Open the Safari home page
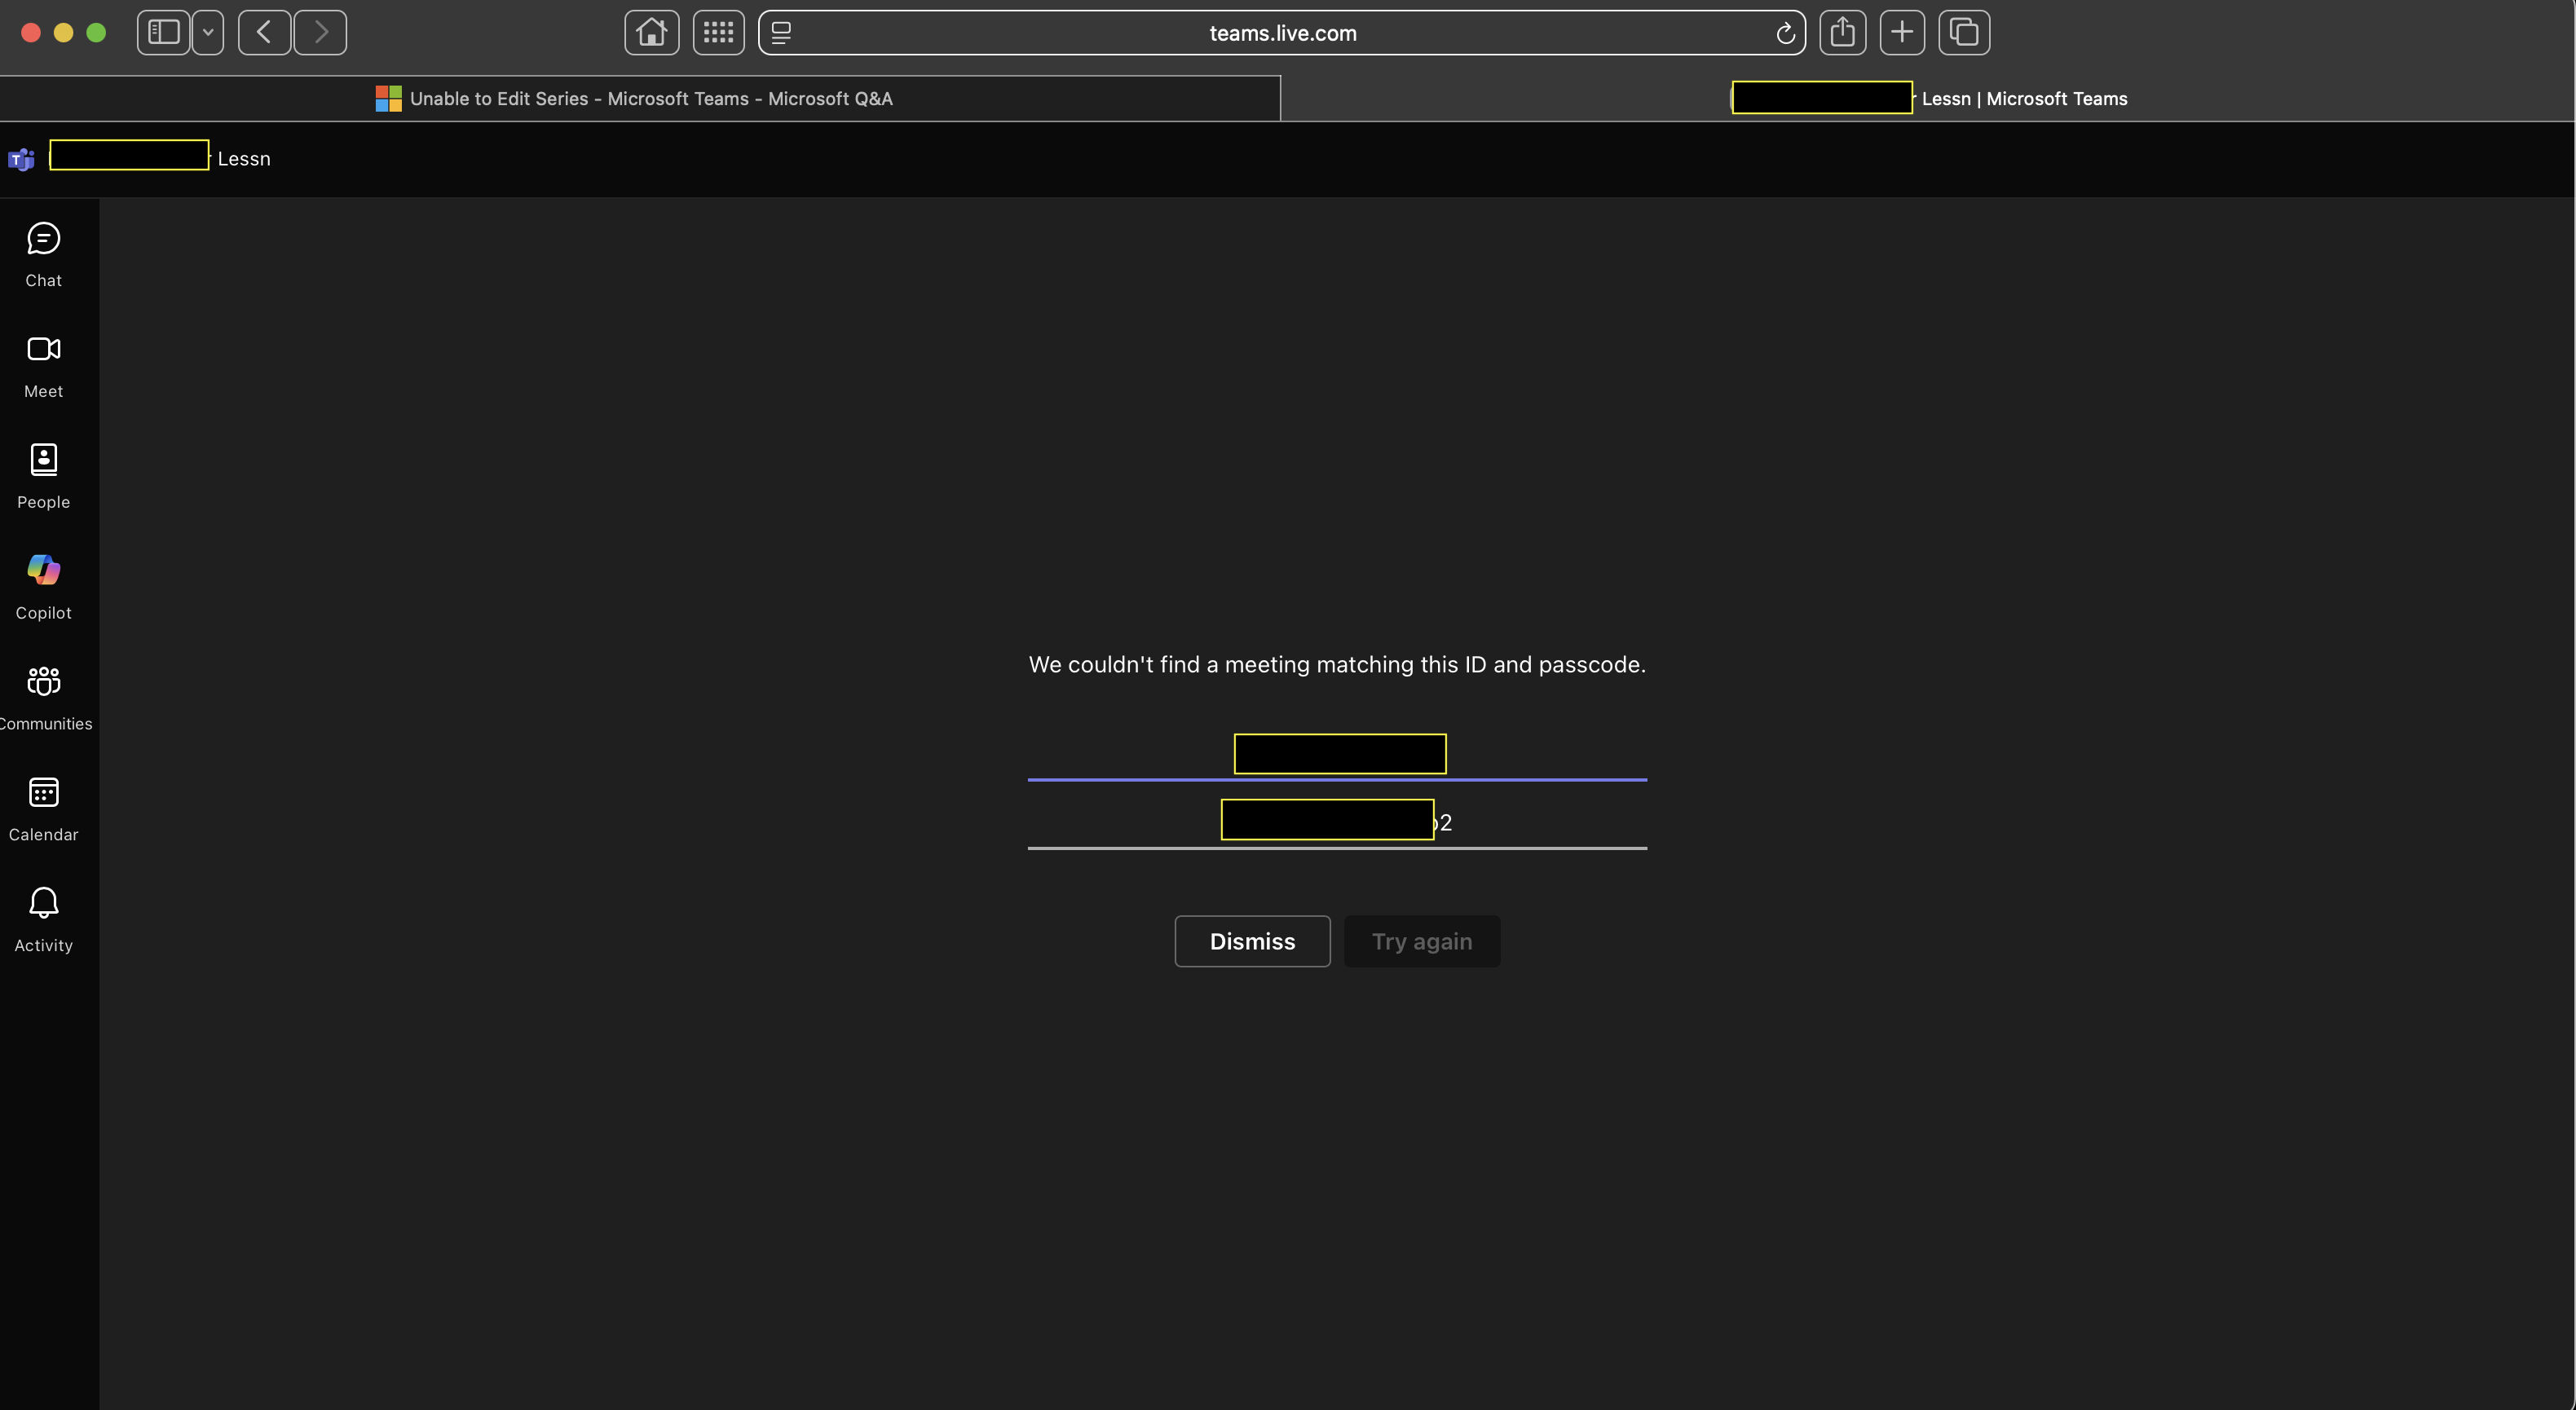 (651, 32)
